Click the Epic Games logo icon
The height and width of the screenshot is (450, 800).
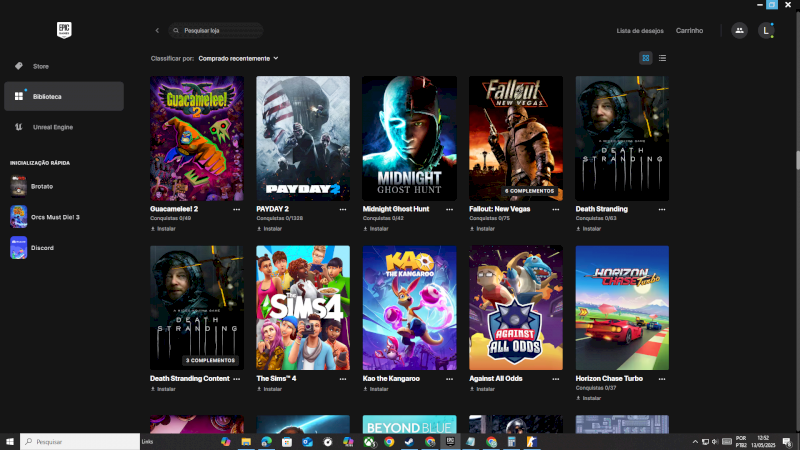[x=63, y=30]
